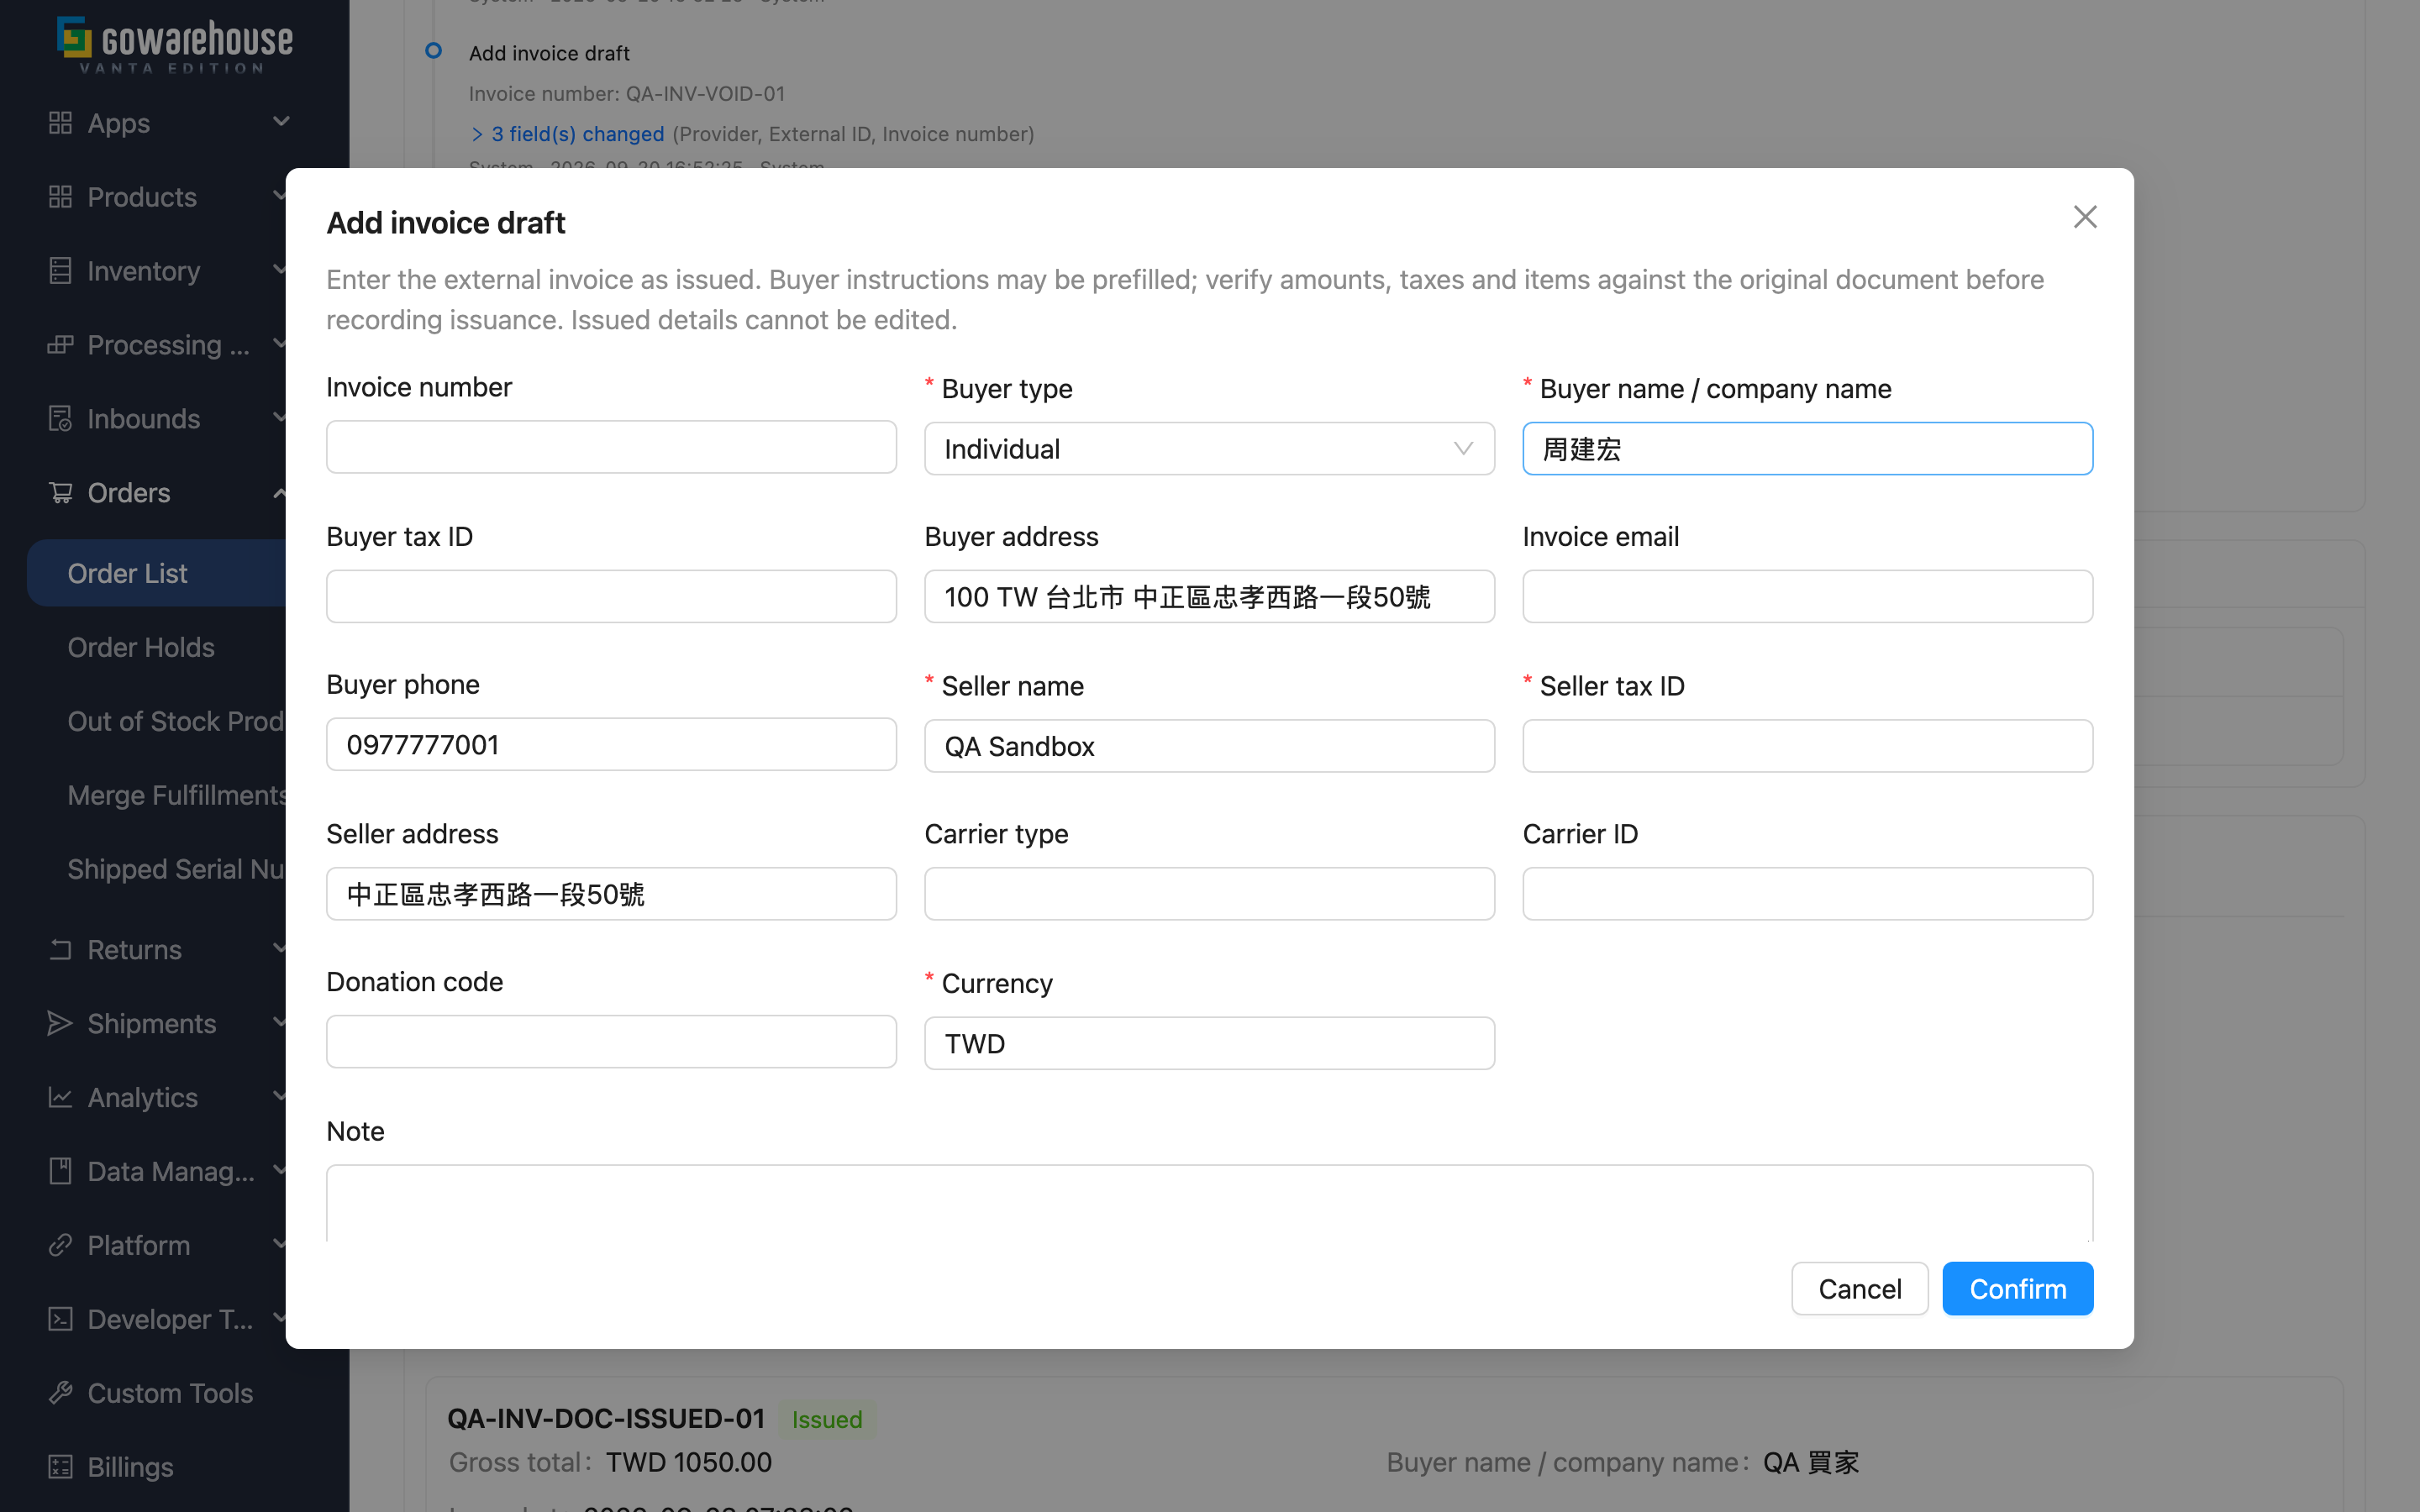Image resolution: width=2420 pixels, height=1512 pixels.
Task: Focus the Invoice number field
Action: point(611,447)
